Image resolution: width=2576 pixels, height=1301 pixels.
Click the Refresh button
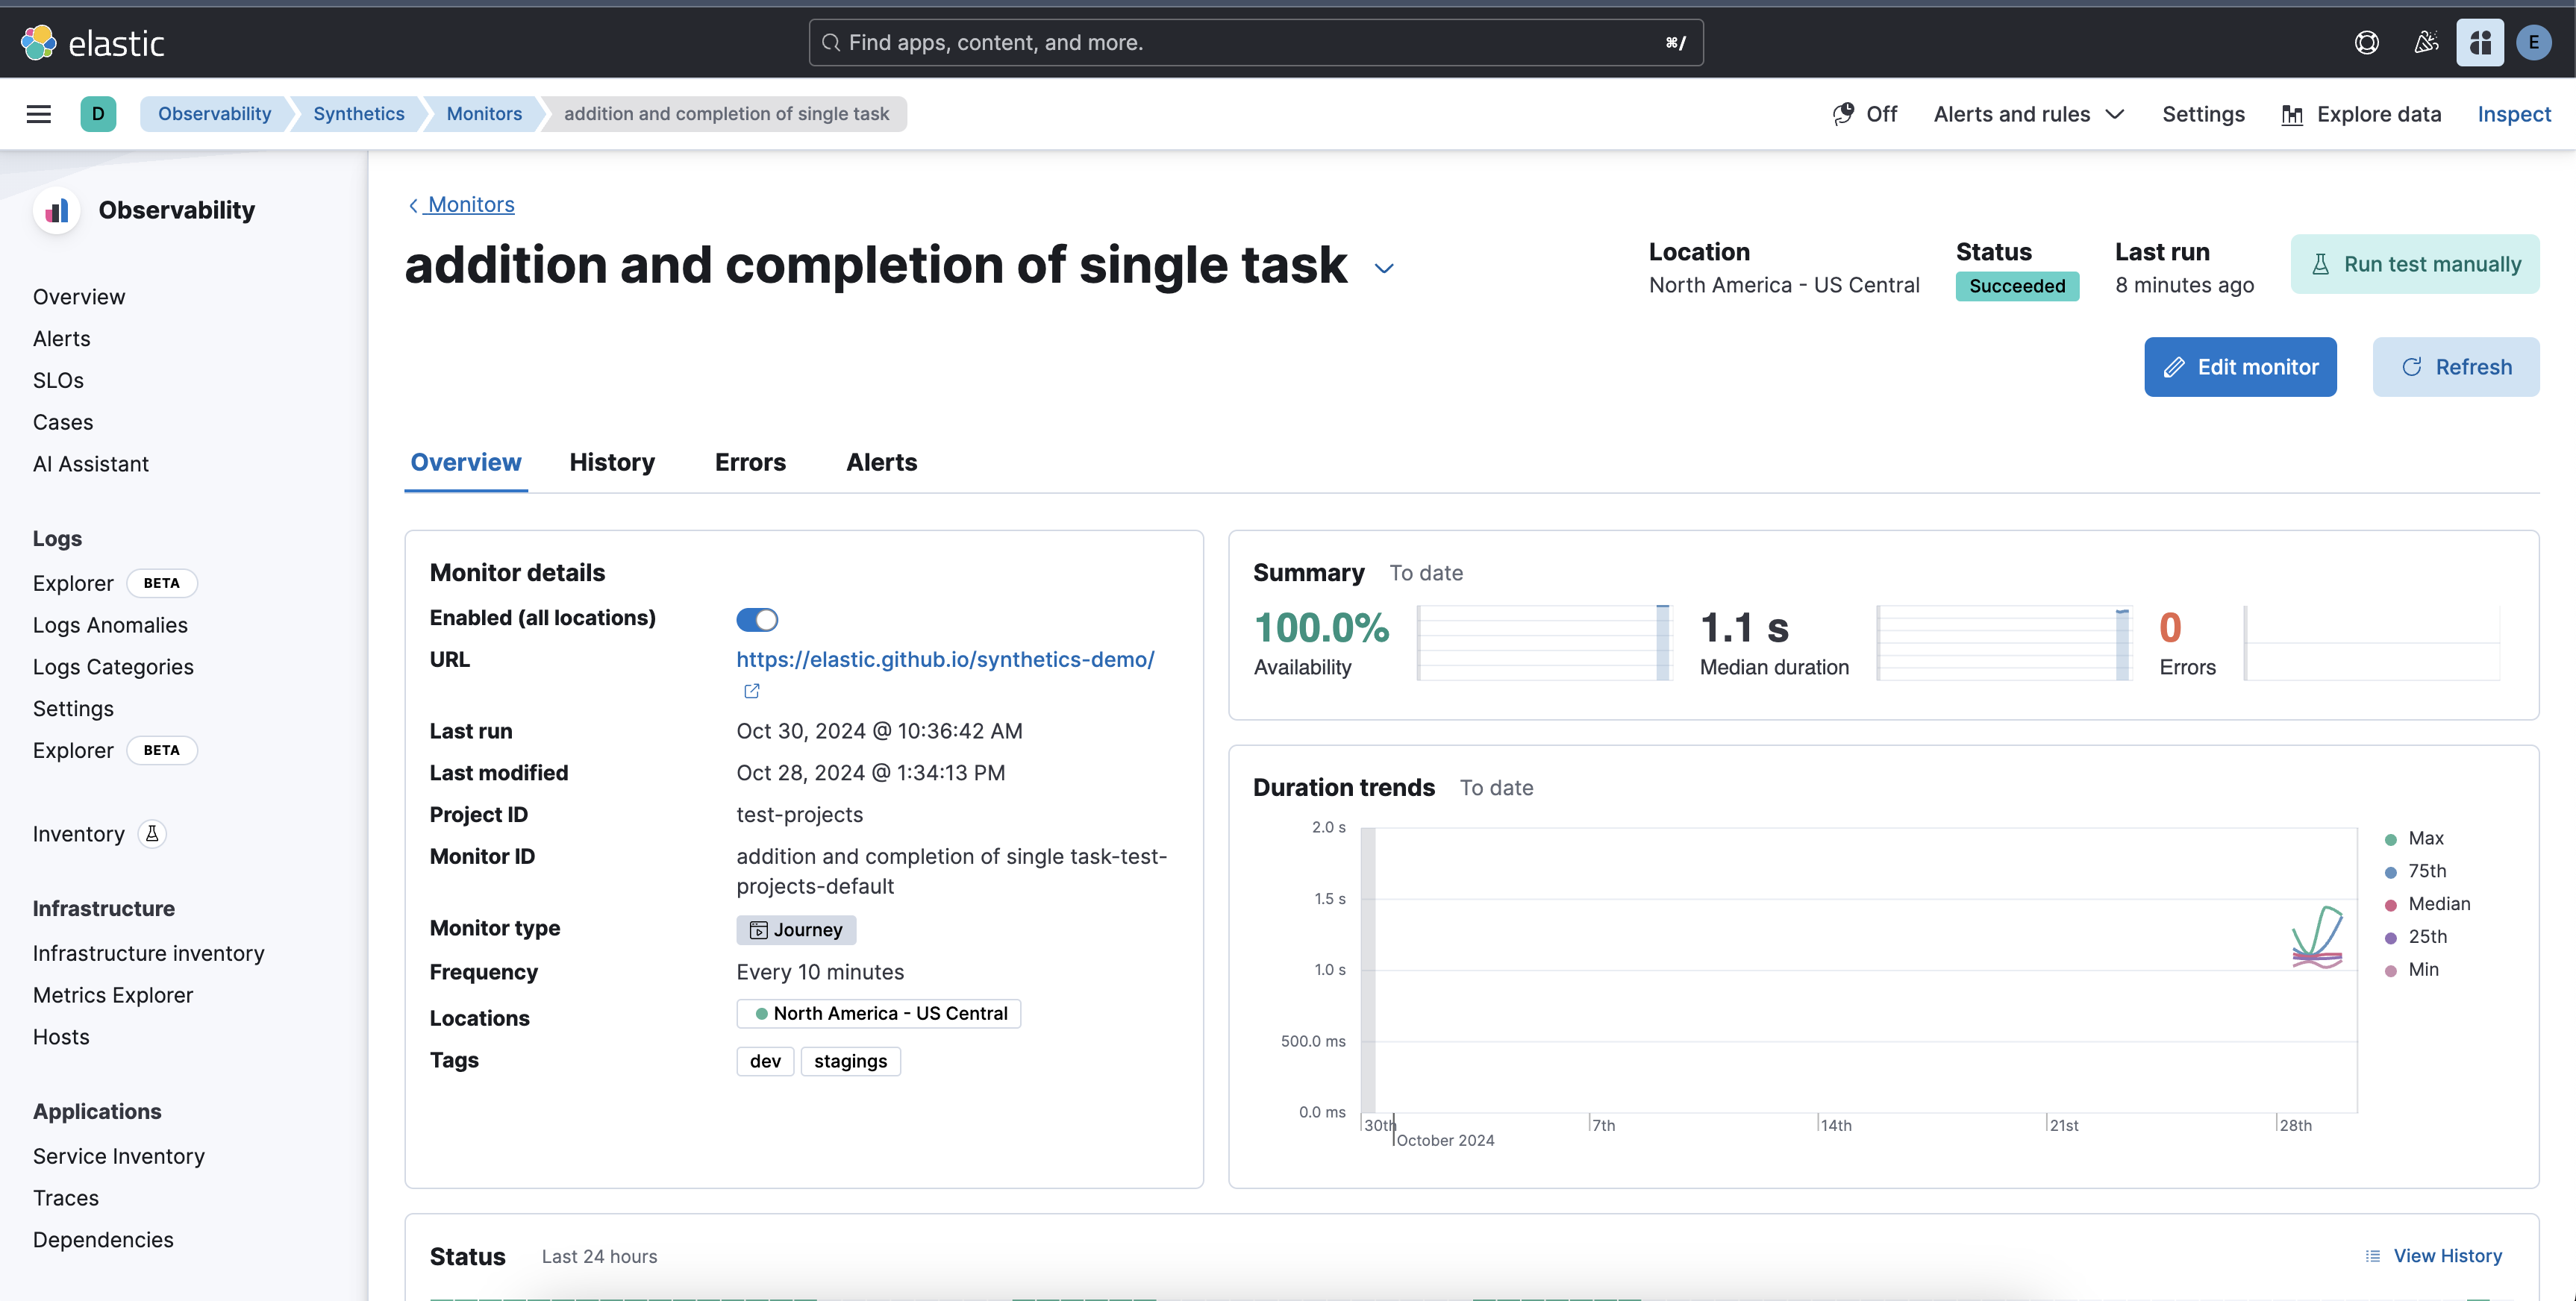pos(2455,367)
